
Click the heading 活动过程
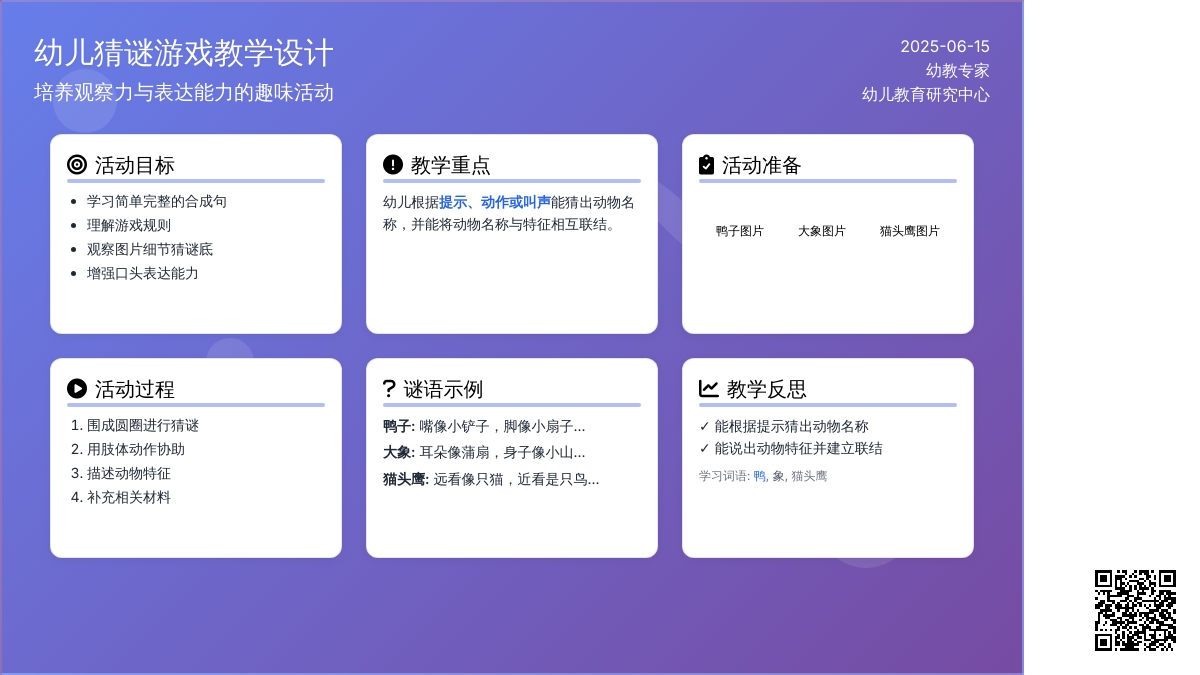coord(135,389)
